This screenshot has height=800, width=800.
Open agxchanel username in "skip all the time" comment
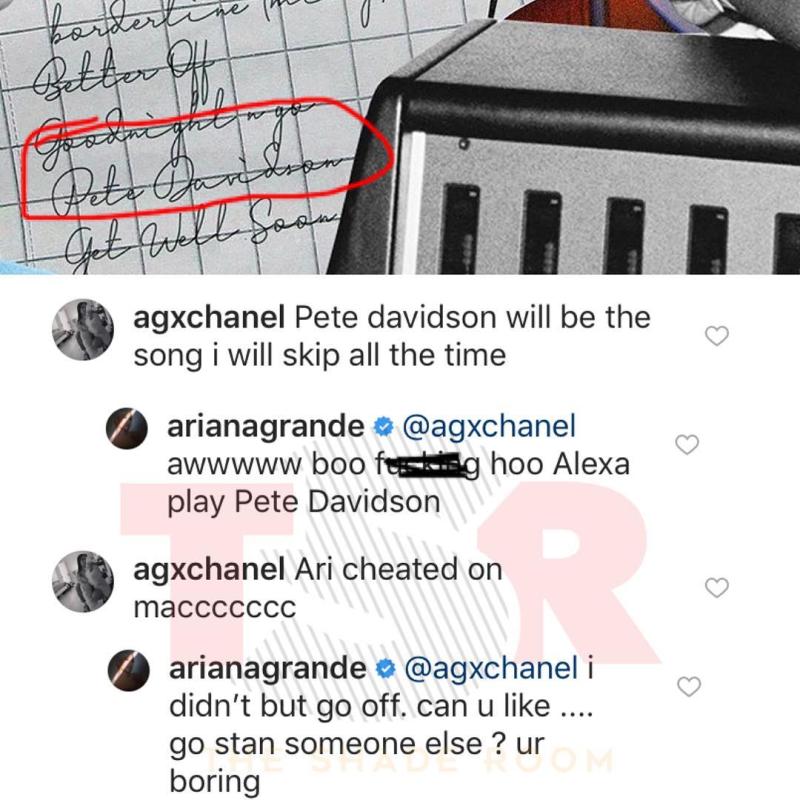[x=209, y=318]
